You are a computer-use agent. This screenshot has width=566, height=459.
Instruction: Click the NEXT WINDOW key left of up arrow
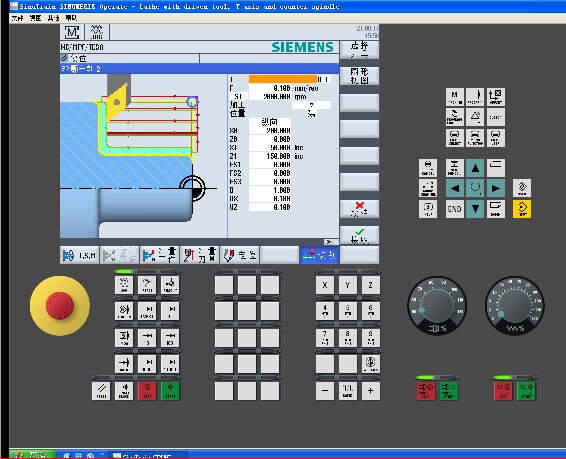click(454, 168)
